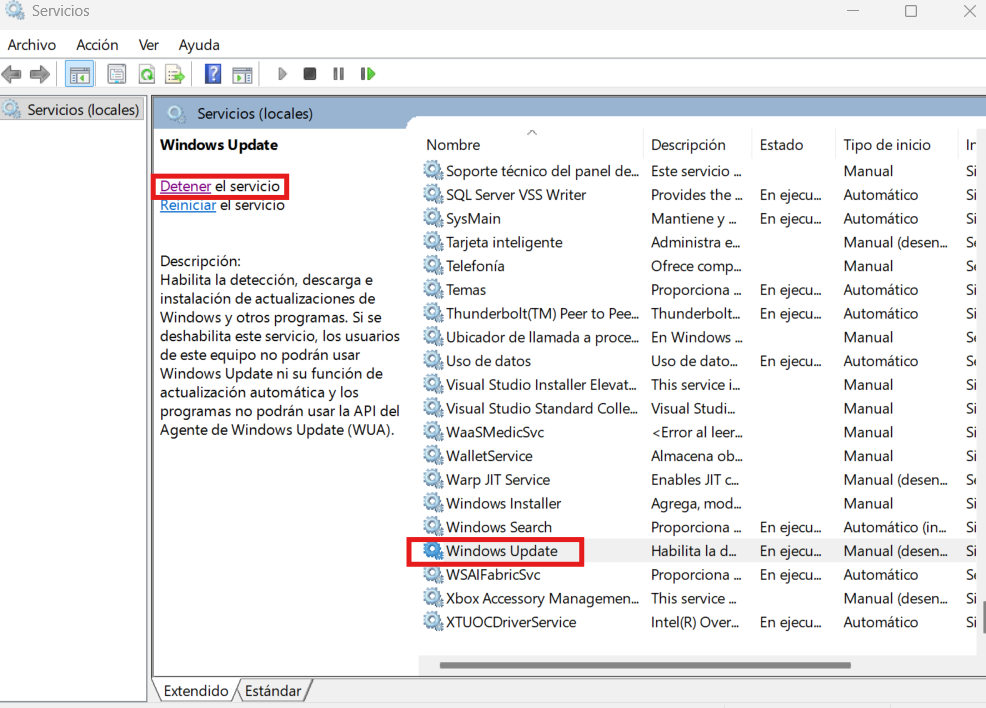Viewport: 986px width, 708px height.
Task: Click the Start service play icon
Action: tap(282, 74)
